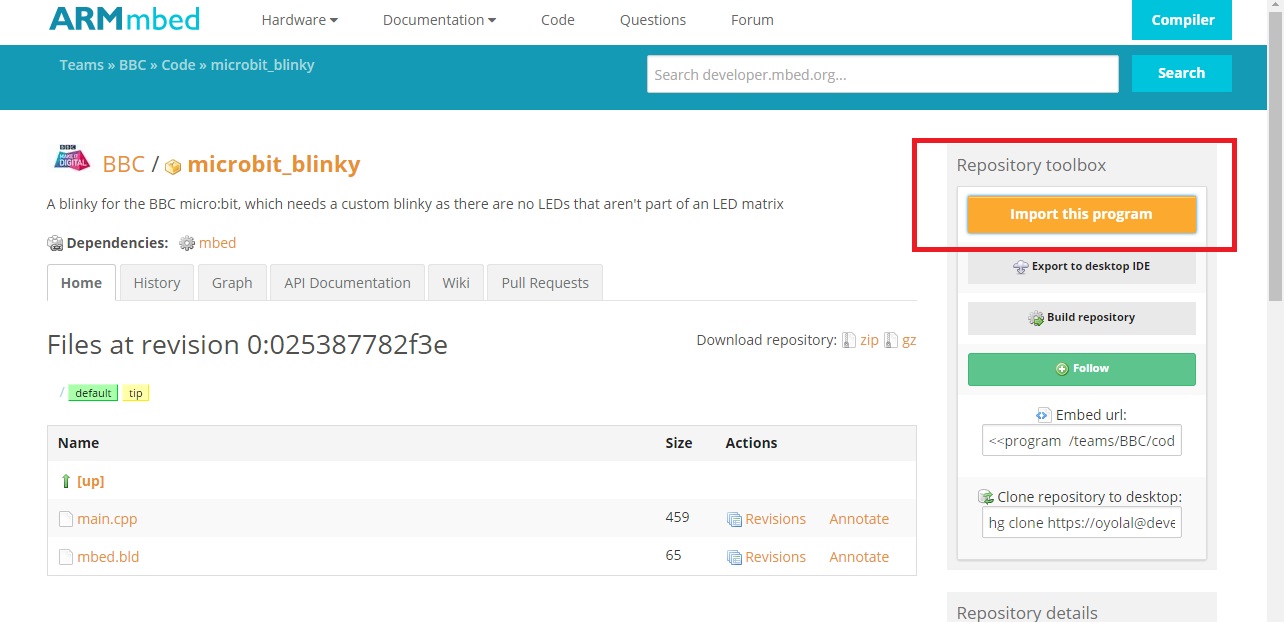Click the Clone repository icon

[986, 496]
